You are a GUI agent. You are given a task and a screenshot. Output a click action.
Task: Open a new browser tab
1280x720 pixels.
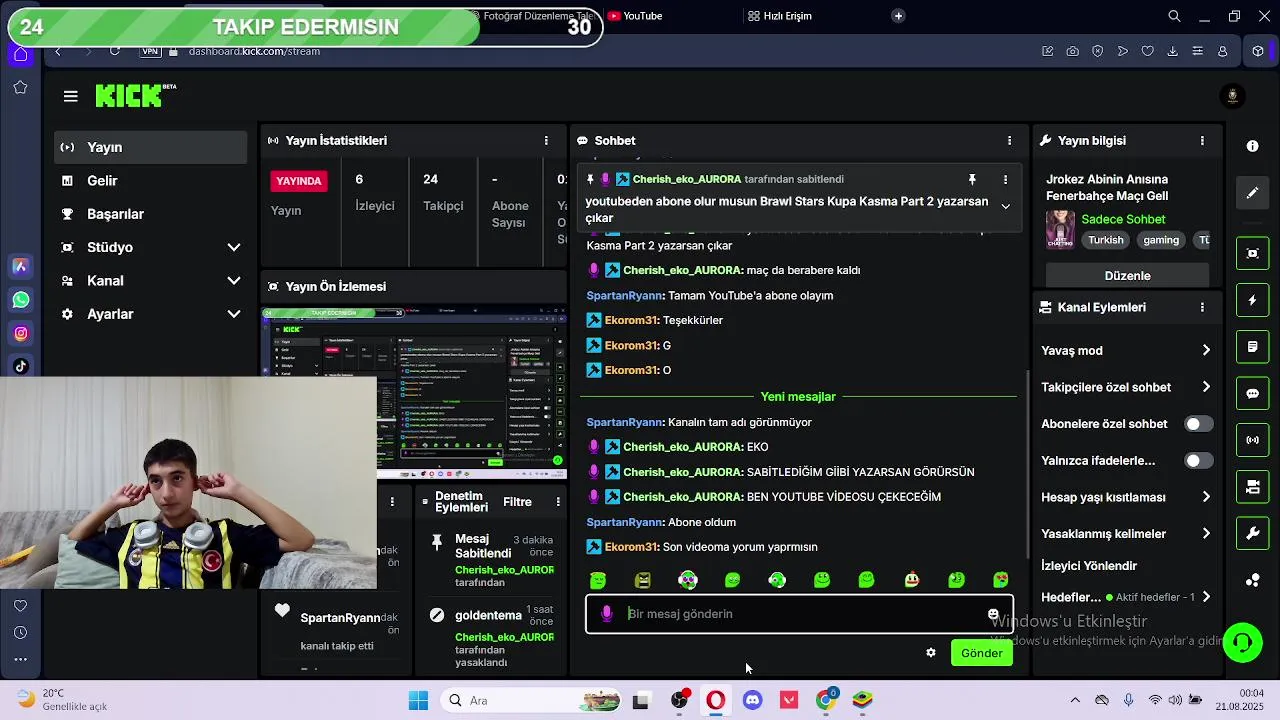tap(898, 16)
